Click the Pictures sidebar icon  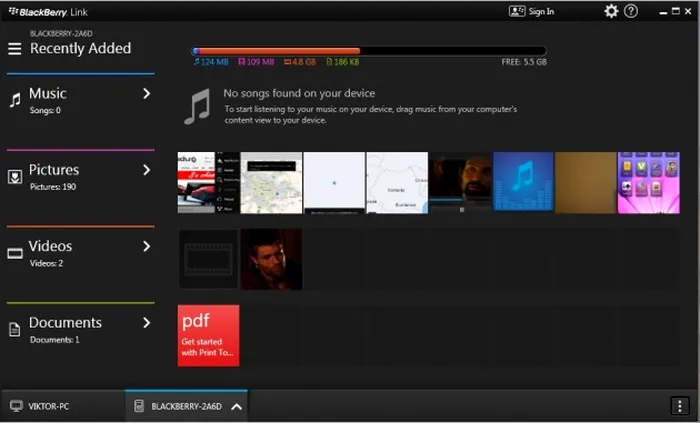coord(15,177)
